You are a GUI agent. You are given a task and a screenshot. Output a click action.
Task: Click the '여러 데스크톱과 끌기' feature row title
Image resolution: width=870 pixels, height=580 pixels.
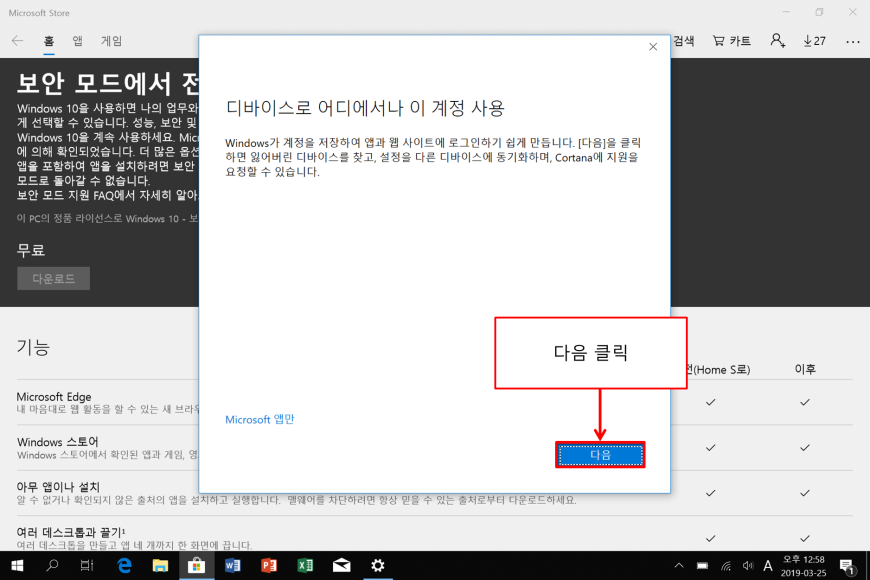[x=71, y=532]
